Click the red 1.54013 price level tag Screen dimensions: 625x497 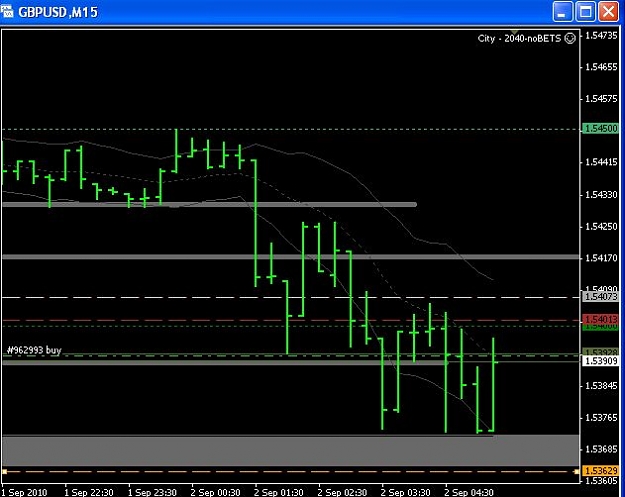click(x=600, y=319)
